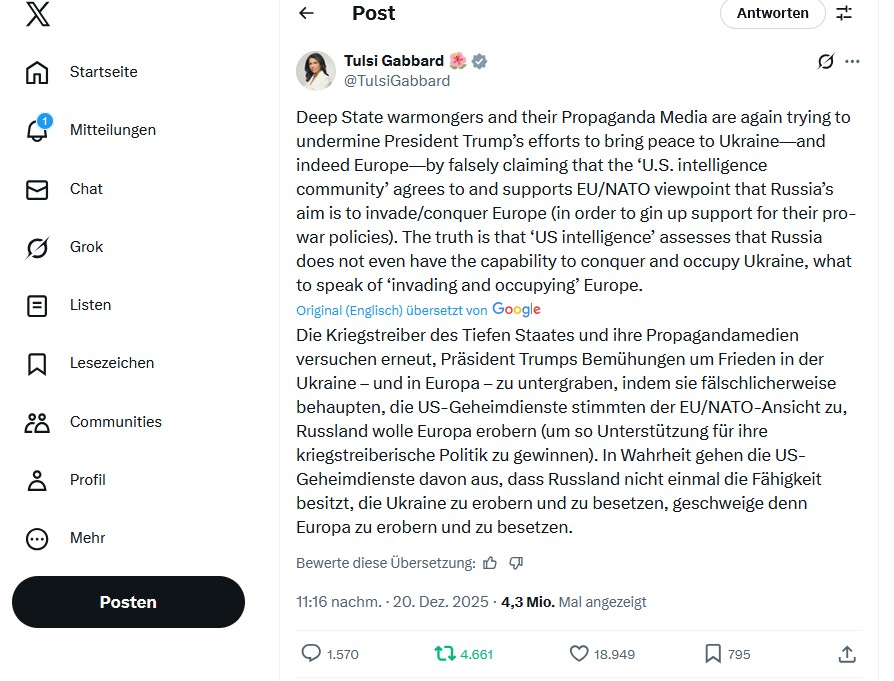Open Communities in the sidebar
Viewport: 894px width, 681px height.
tap(37, 422)
